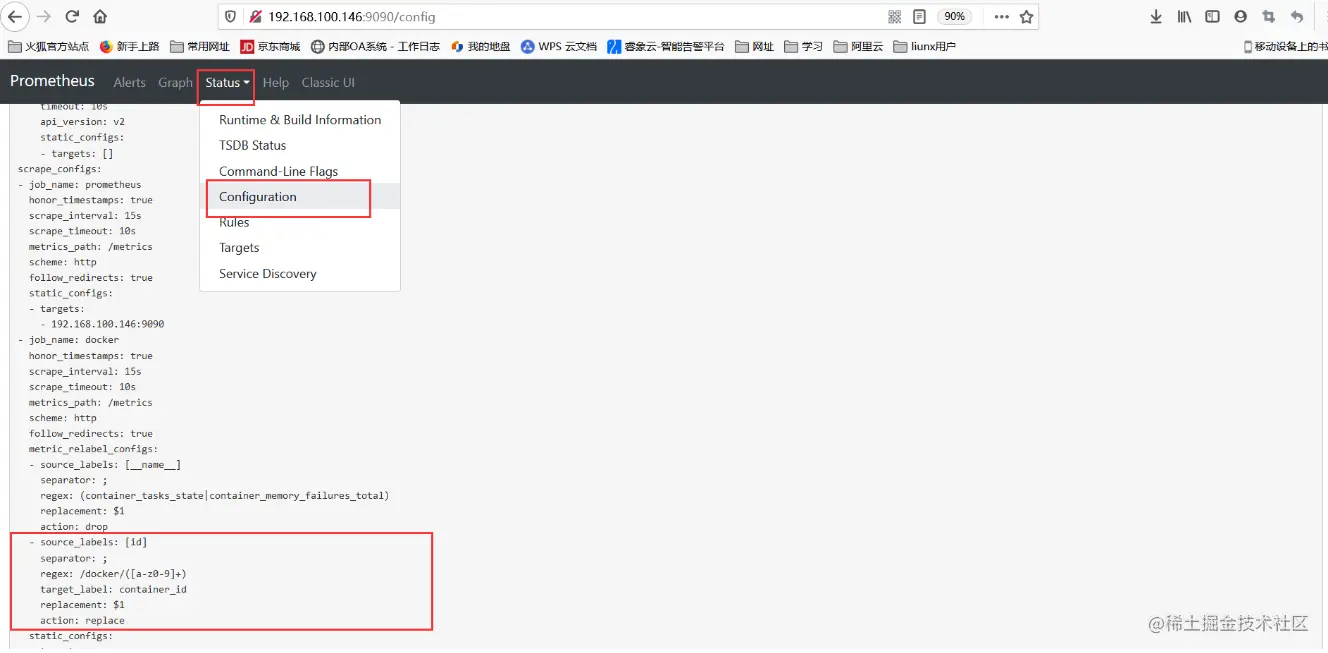Select Command-Line Flags menu entry
1328x653 pixels.
[x=300, y=171]
